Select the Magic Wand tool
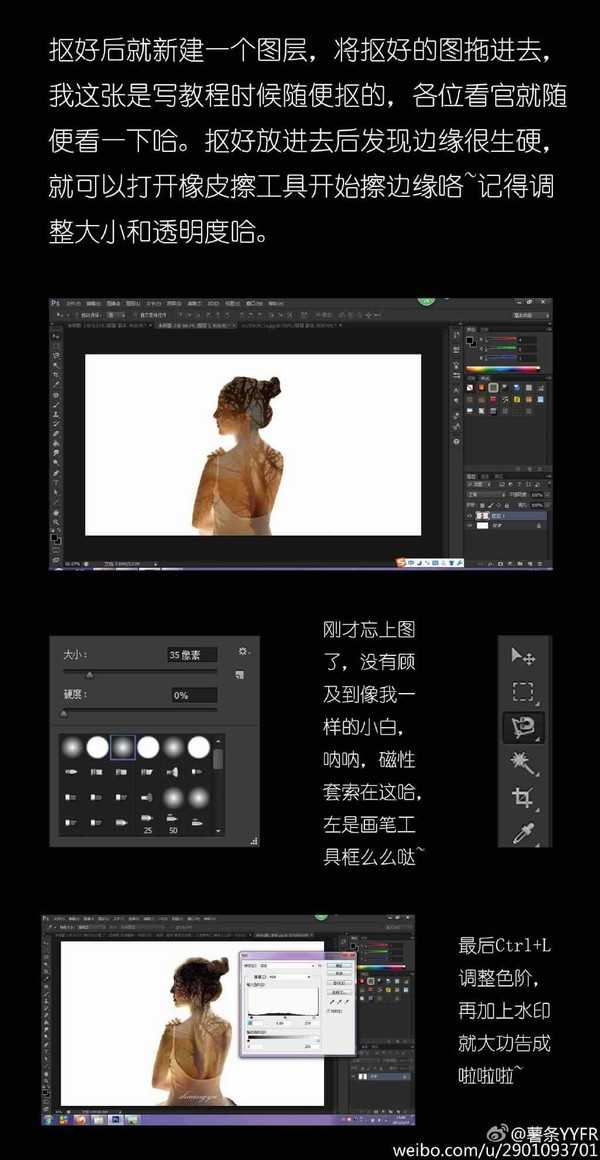600x1160 pixels. (523, 763)
